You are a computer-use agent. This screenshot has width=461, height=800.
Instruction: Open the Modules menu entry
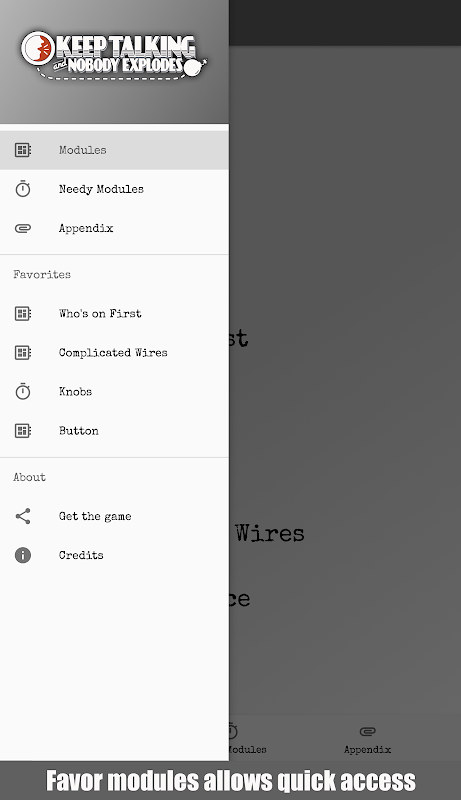click(x=114, y=150)
